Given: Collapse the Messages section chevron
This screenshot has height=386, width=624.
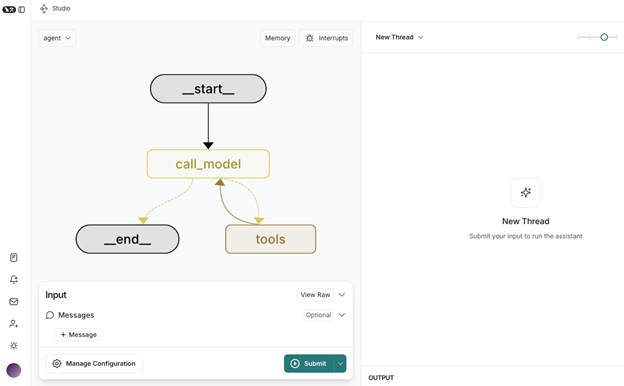Looking at the screenshot, I should pos(341,315).
